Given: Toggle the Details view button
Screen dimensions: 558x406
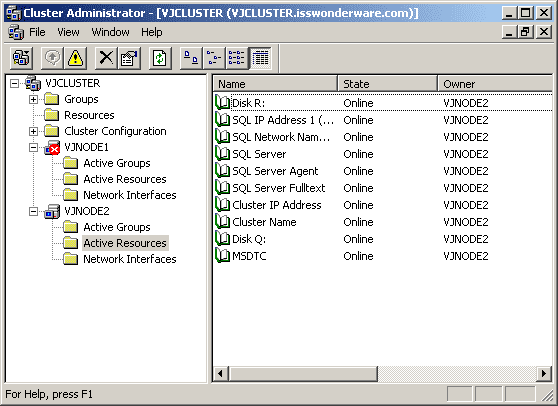Looking at the screenshot, I should click(260, 58).
